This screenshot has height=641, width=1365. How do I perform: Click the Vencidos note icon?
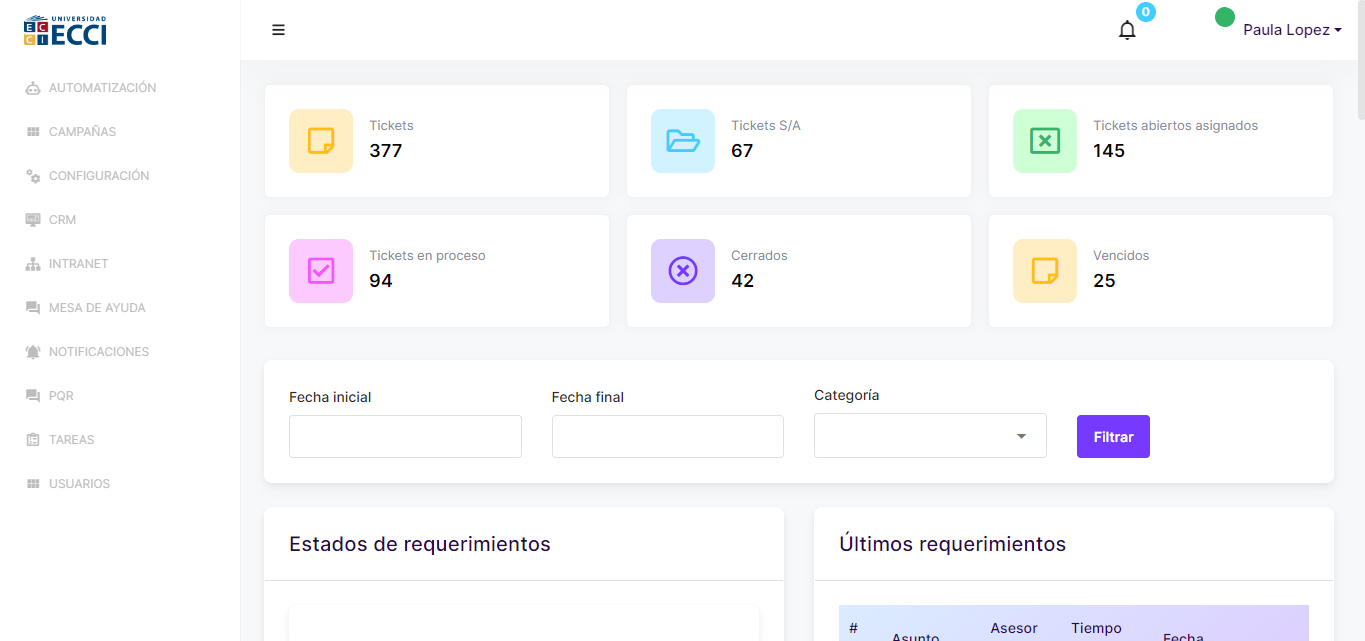pyautogui.click(x=1045, y=271)
